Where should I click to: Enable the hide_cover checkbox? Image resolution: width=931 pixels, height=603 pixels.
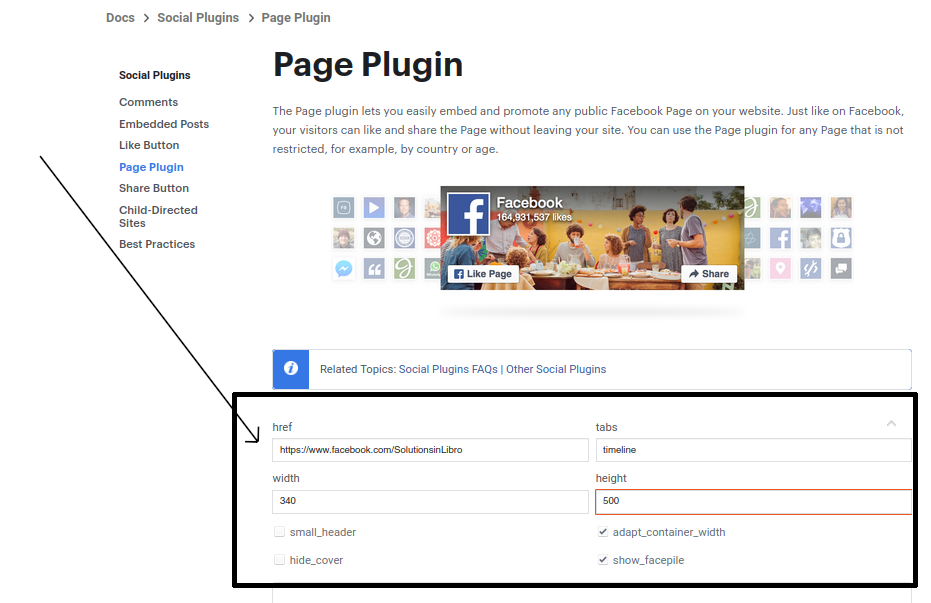(x=279, y=560)
